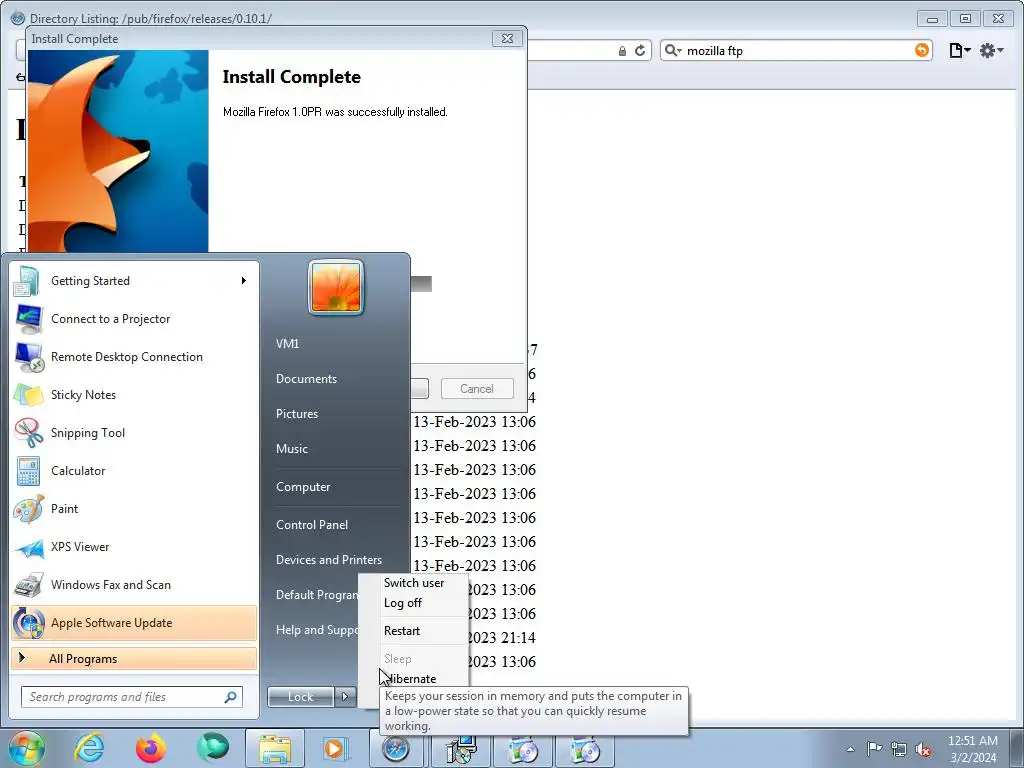This screenshot has height=768, width=1024.
Task: Click the user account picture
Action: [x=336, y=287]
